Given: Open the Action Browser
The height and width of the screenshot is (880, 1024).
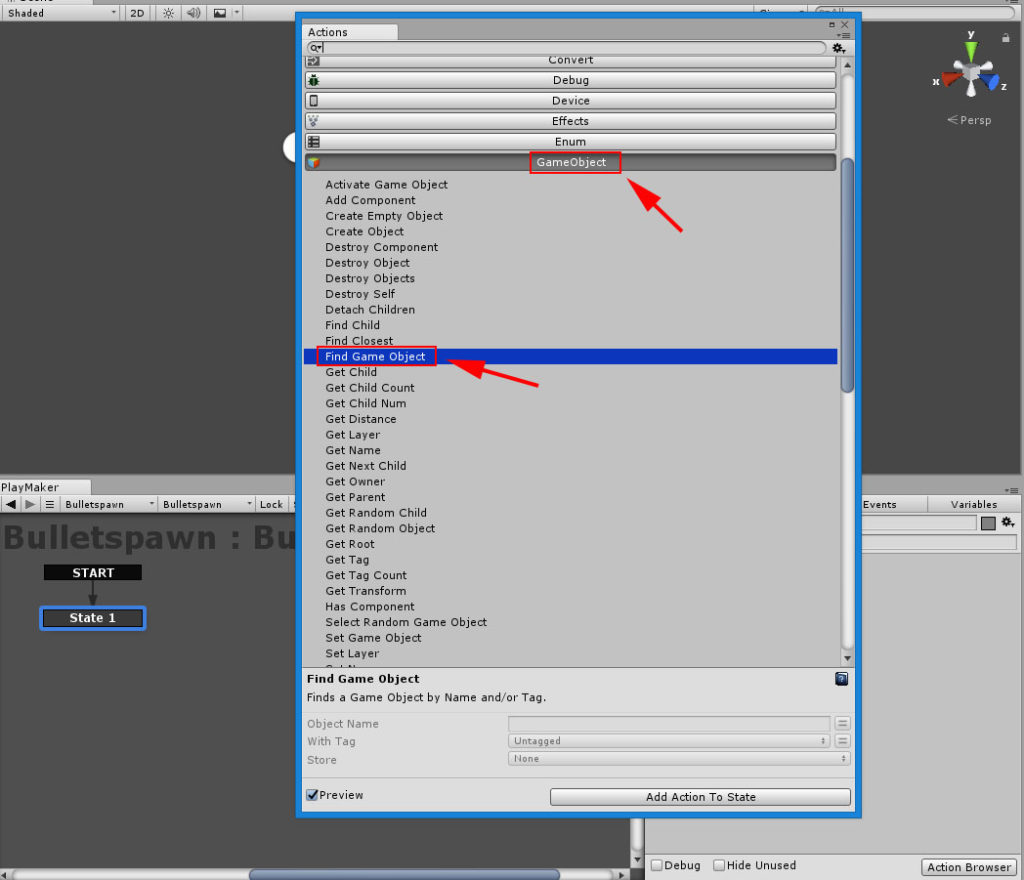Looking at the screenshot, I should [x=968, y=867].
